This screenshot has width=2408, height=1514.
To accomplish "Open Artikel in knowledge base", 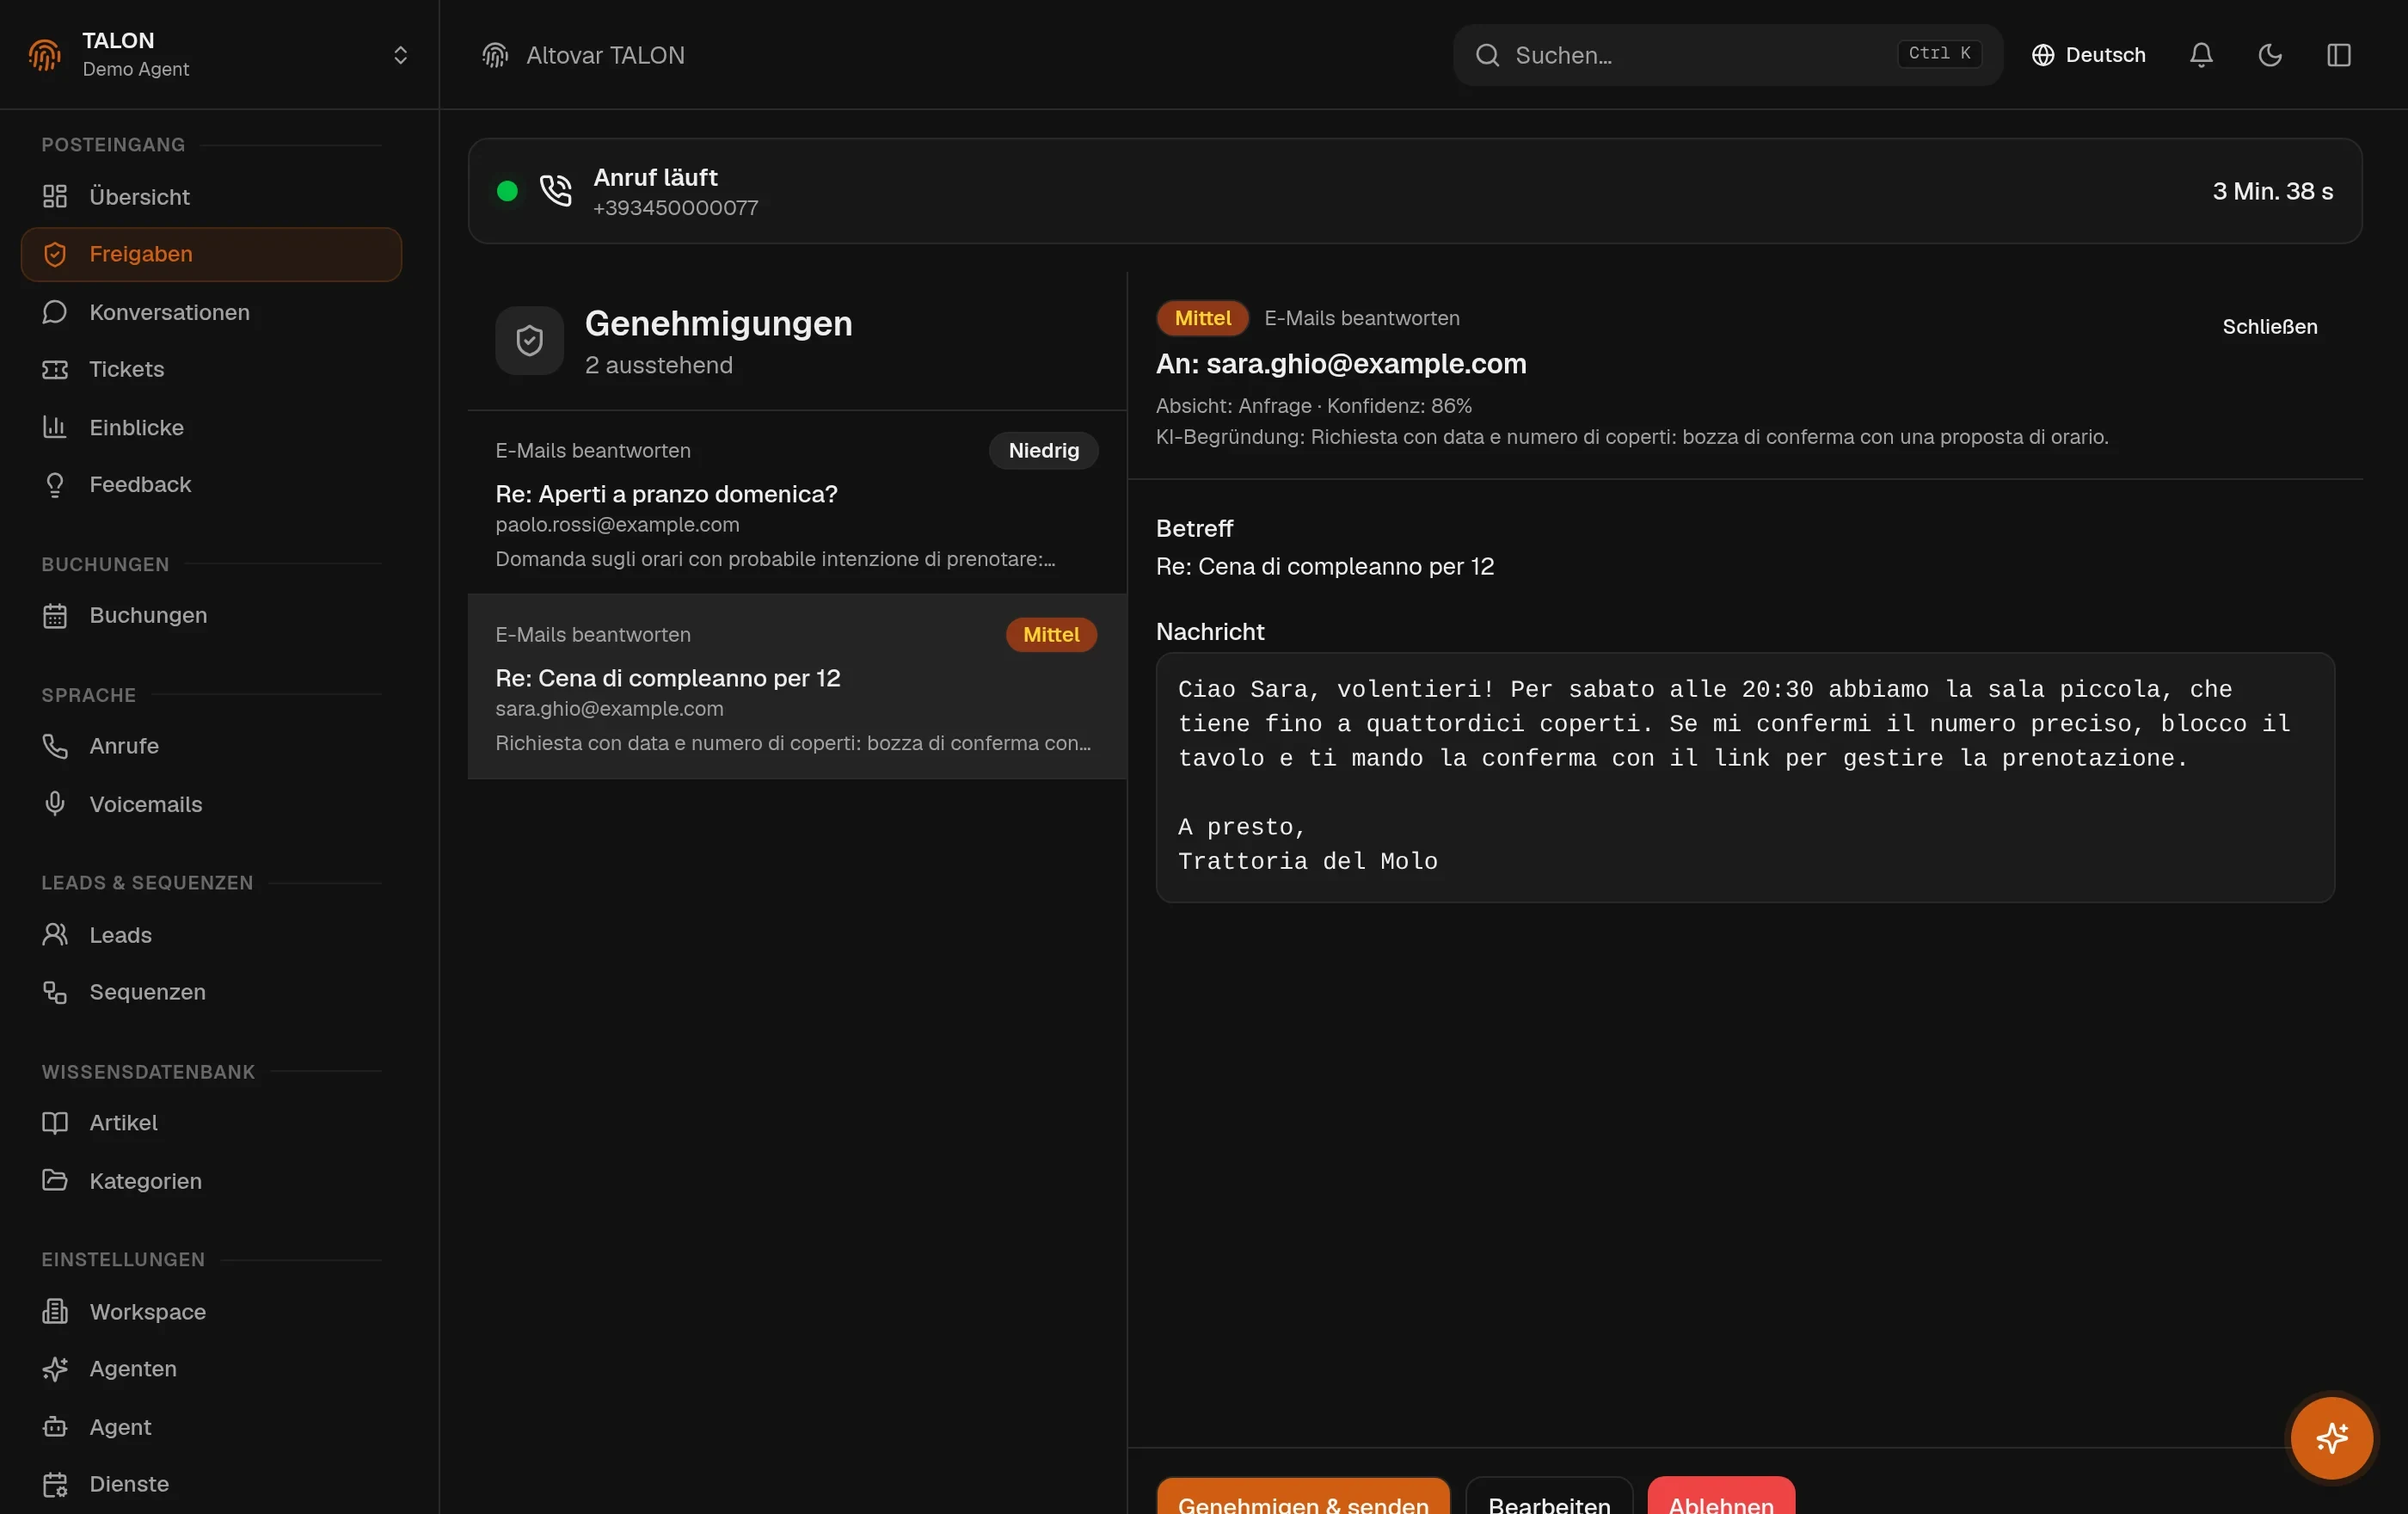I will (x=211, y=1122).
